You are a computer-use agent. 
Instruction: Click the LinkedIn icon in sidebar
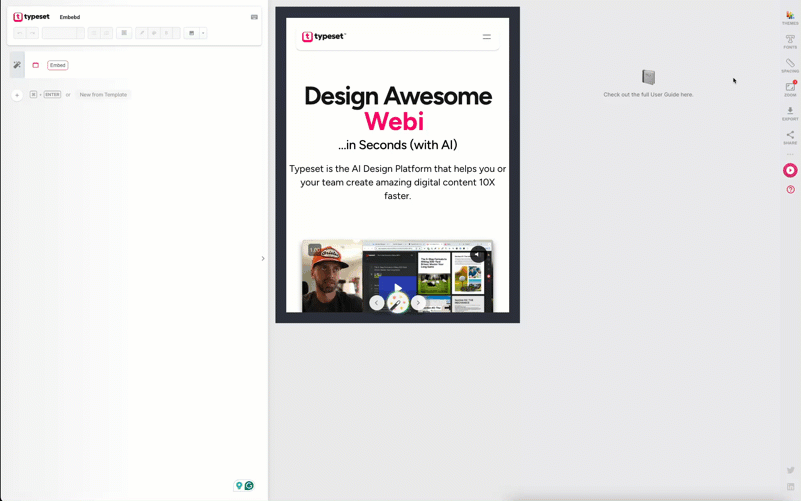[x=790, y=487]
